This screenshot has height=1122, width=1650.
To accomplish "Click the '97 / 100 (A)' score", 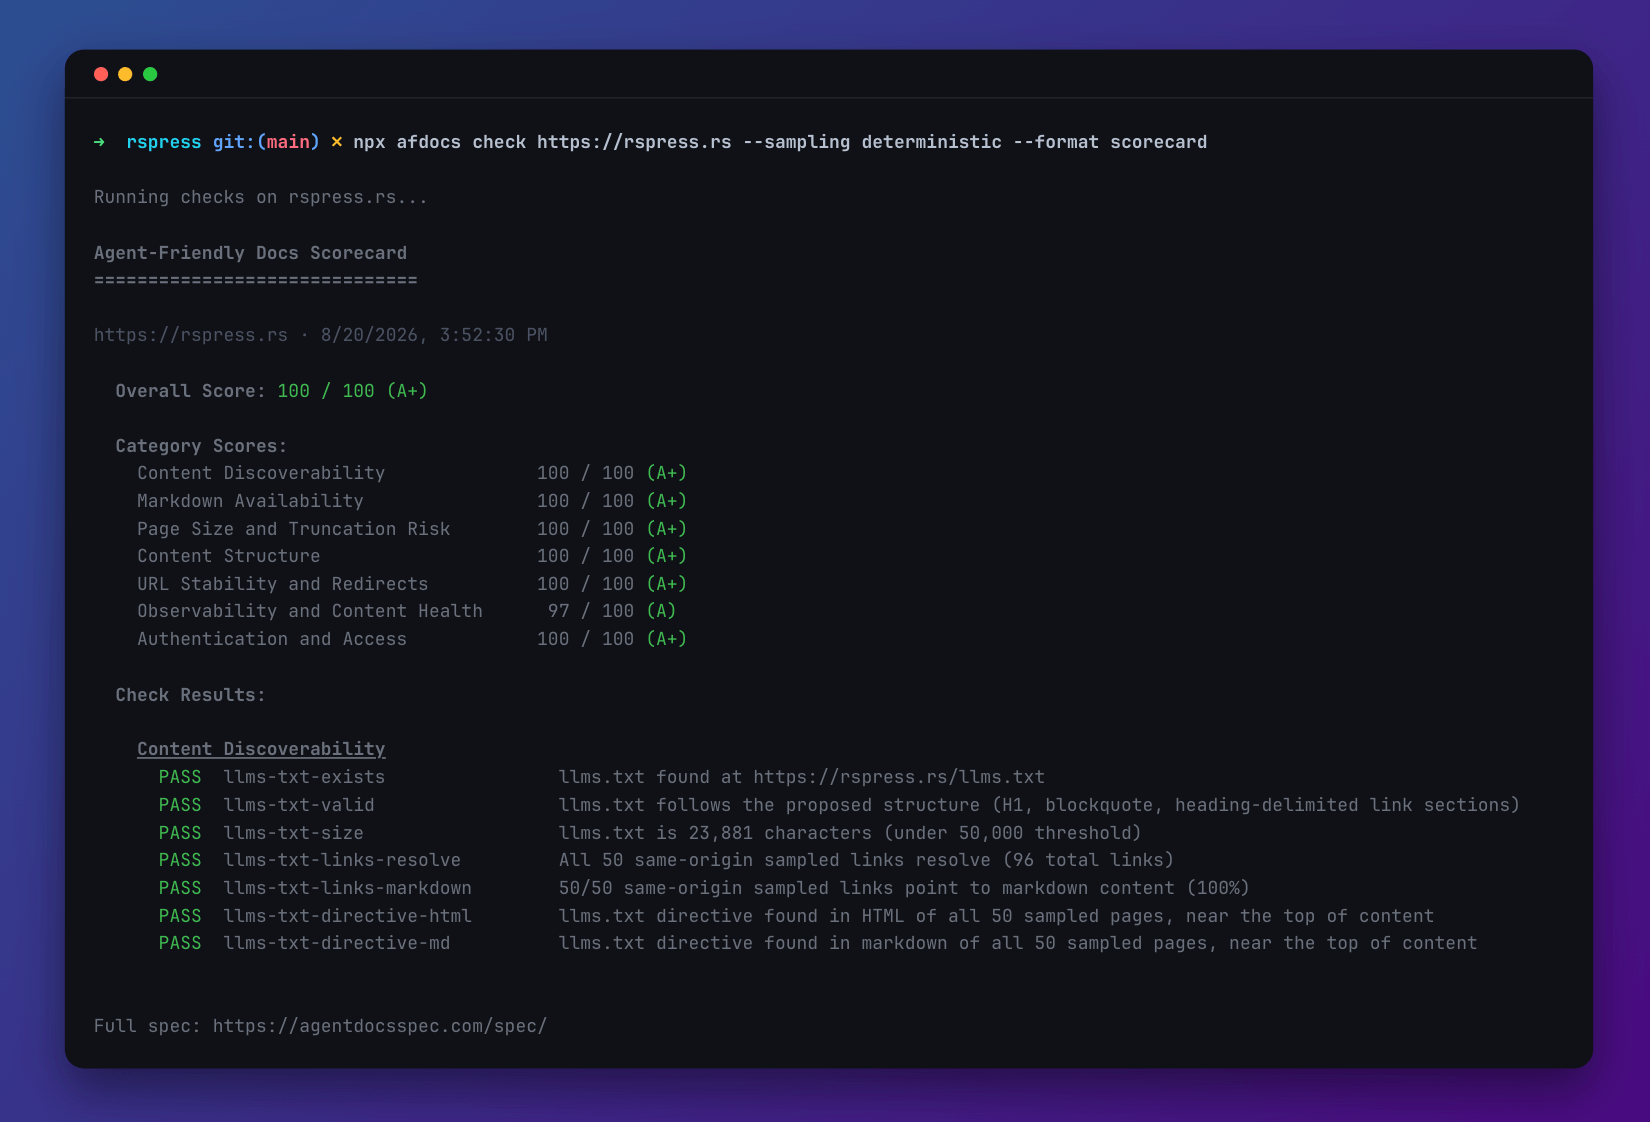I will click(612, 611).
